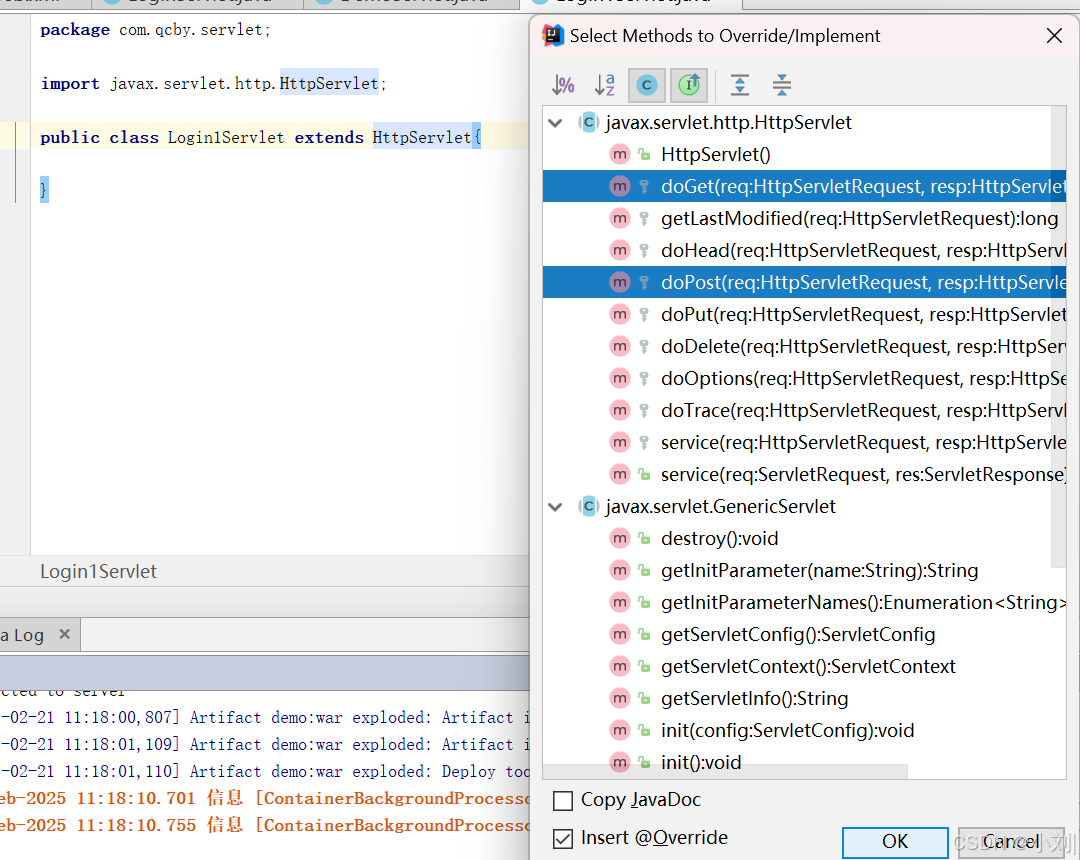Toggle show classes button

coord(646,85)
